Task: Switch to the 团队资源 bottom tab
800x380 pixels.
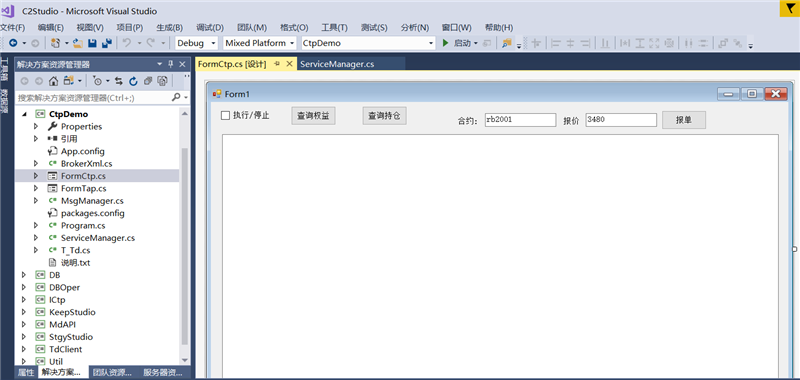Action: (x=113, y=372)
